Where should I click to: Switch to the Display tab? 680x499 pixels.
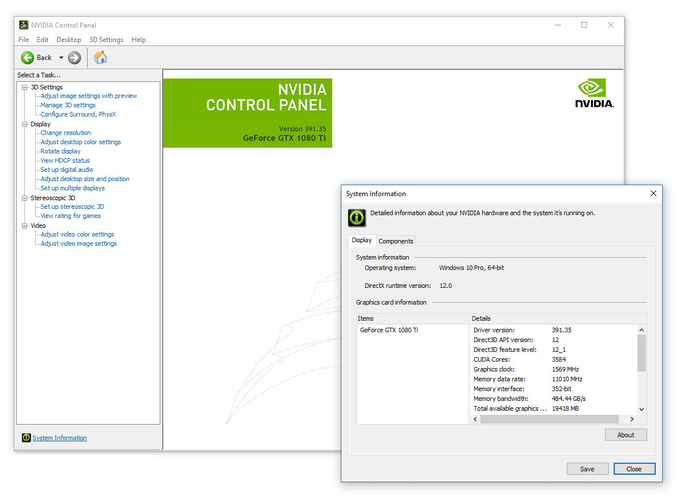coord(362,240)
